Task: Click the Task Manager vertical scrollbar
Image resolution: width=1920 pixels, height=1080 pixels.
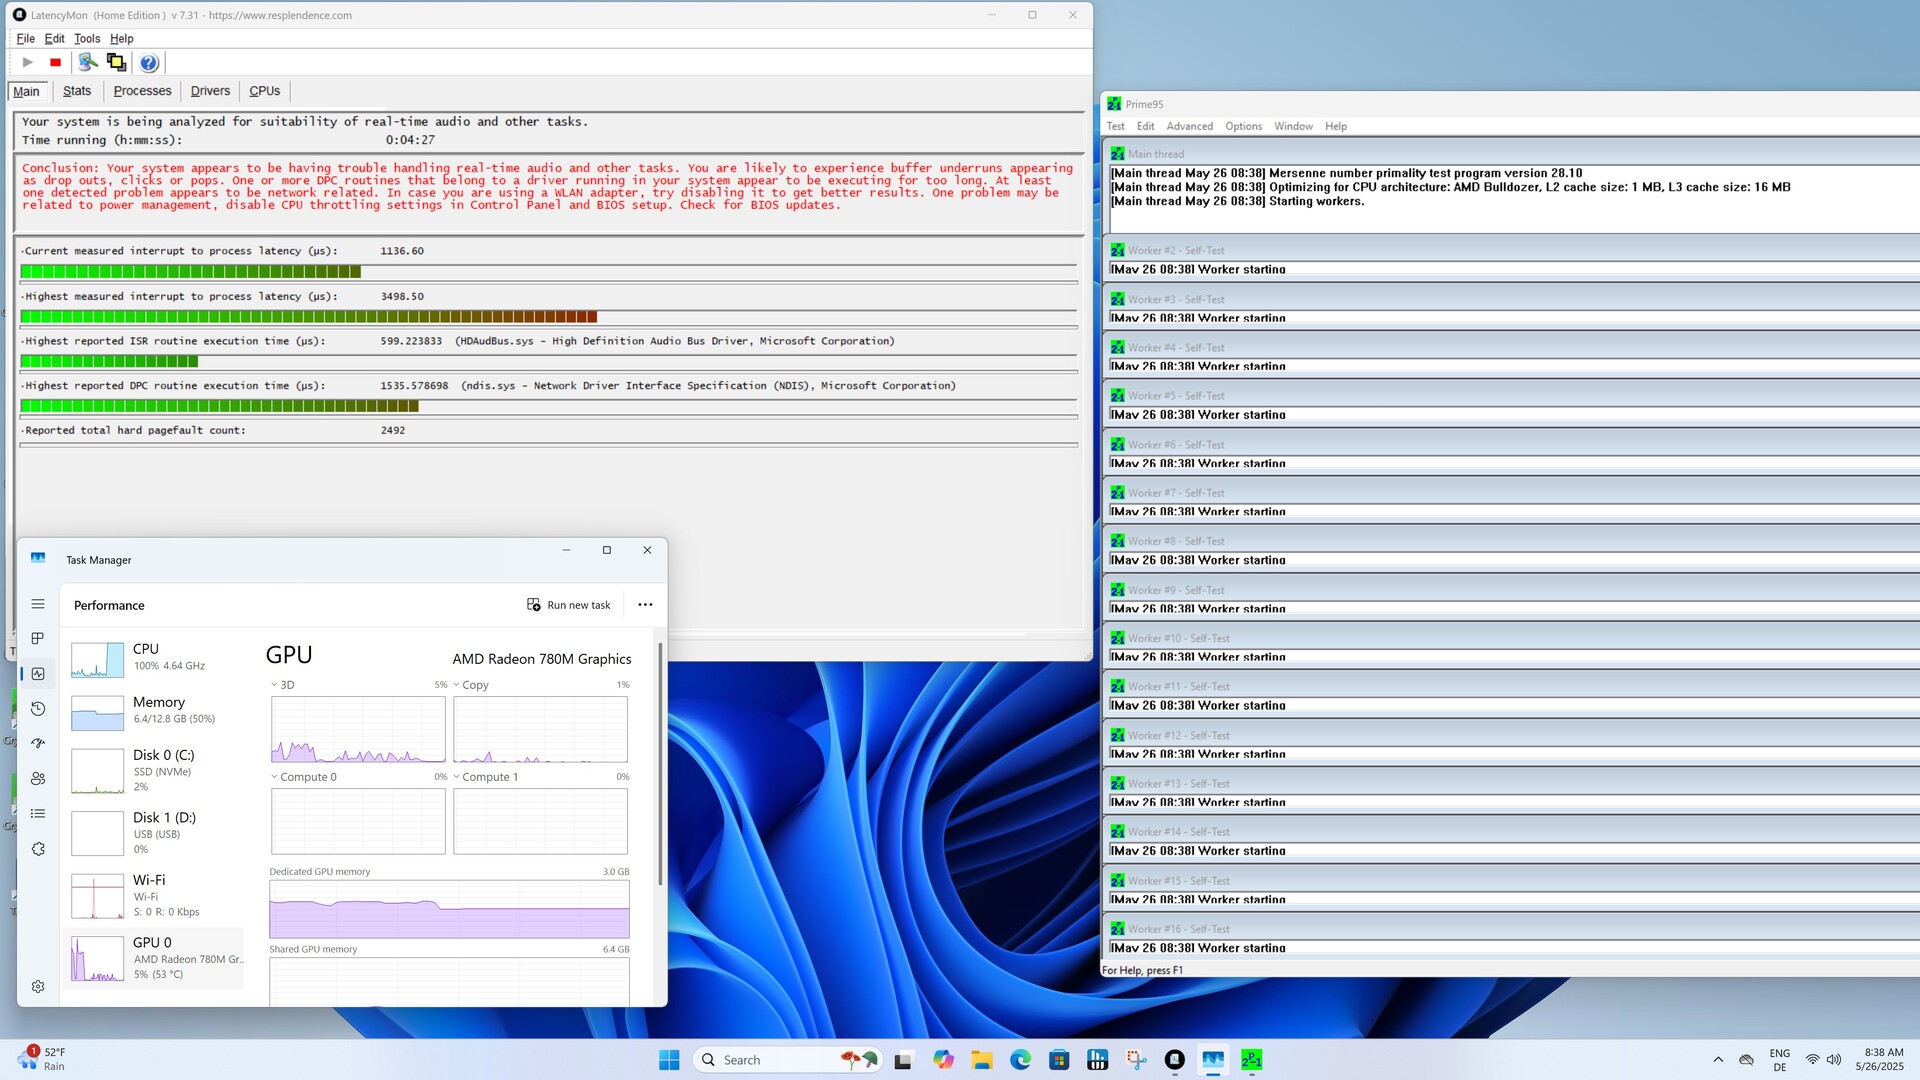Action: pyautogui.click(x=660, y=765)
